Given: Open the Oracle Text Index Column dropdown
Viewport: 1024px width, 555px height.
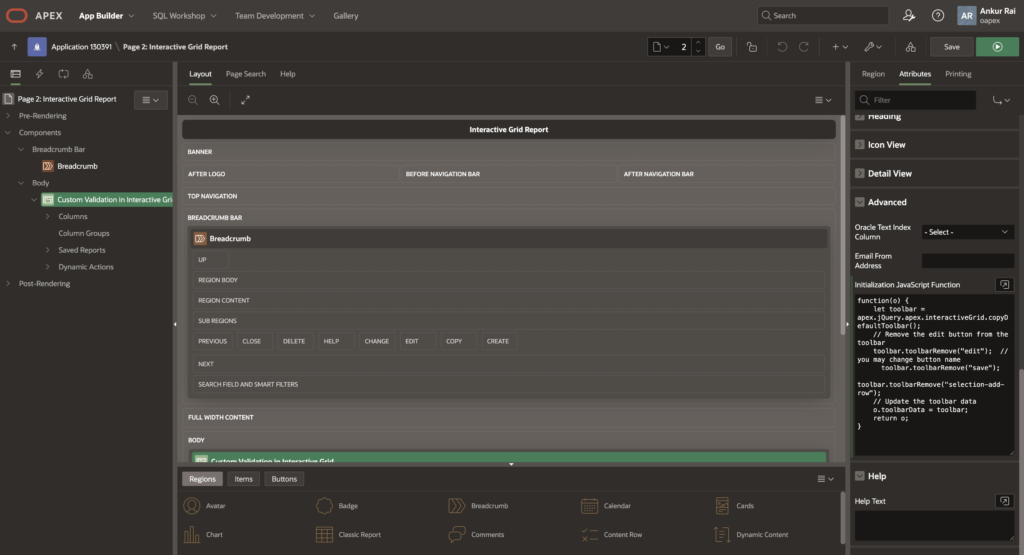Looking at the screenshot, I should point(967,232).
